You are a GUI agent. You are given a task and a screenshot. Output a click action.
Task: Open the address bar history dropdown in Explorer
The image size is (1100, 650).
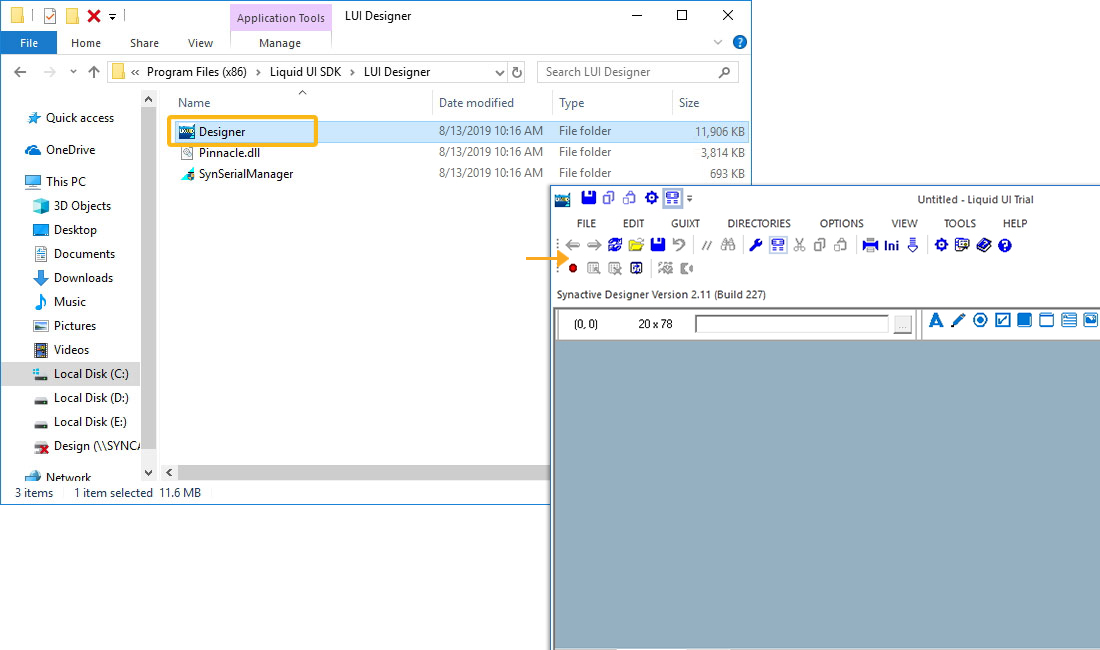click(x=499, y=72)
